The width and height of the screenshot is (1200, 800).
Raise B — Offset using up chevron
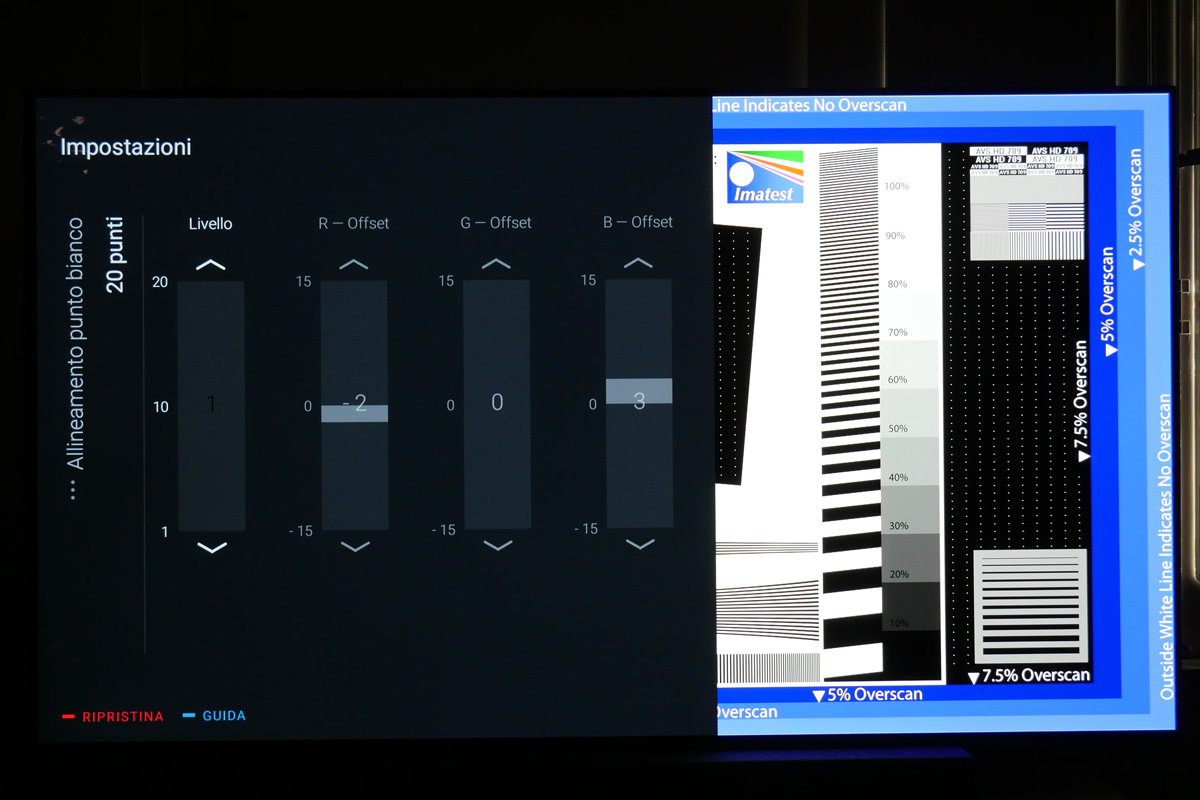(x=638, y=263)
